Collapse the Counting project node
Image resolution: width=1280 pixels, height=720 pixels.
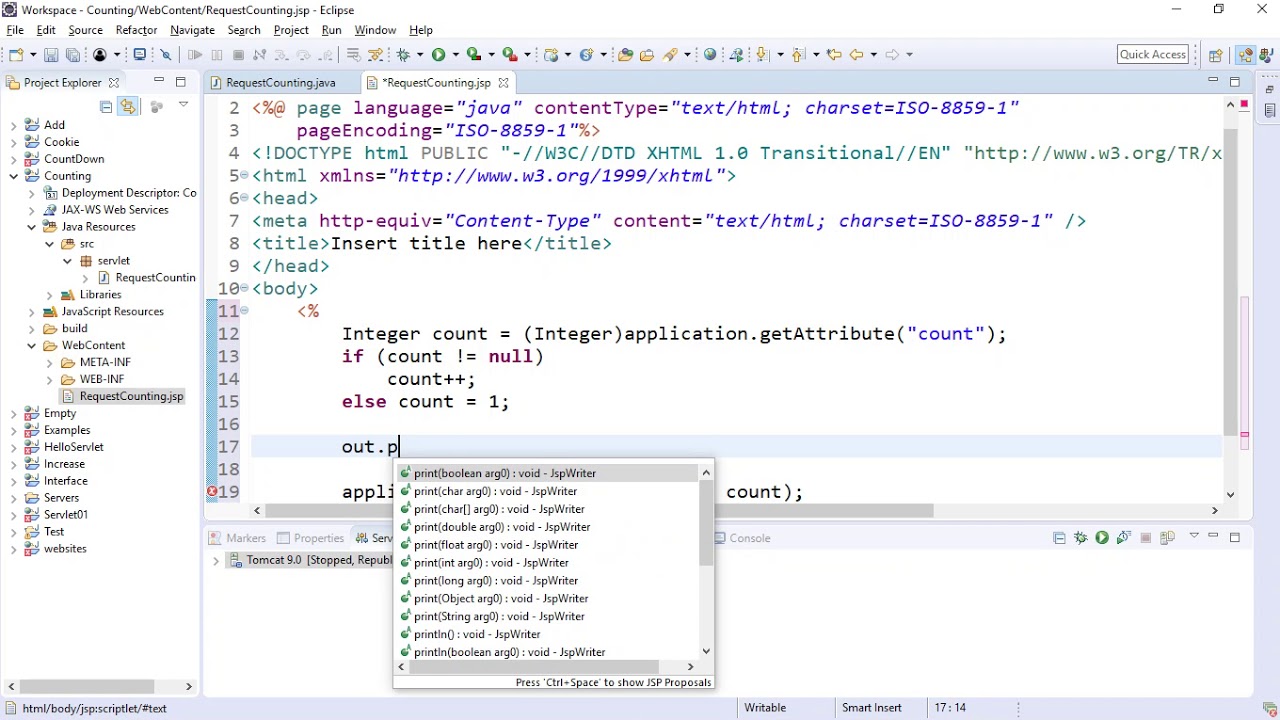(x=14, y=176)
